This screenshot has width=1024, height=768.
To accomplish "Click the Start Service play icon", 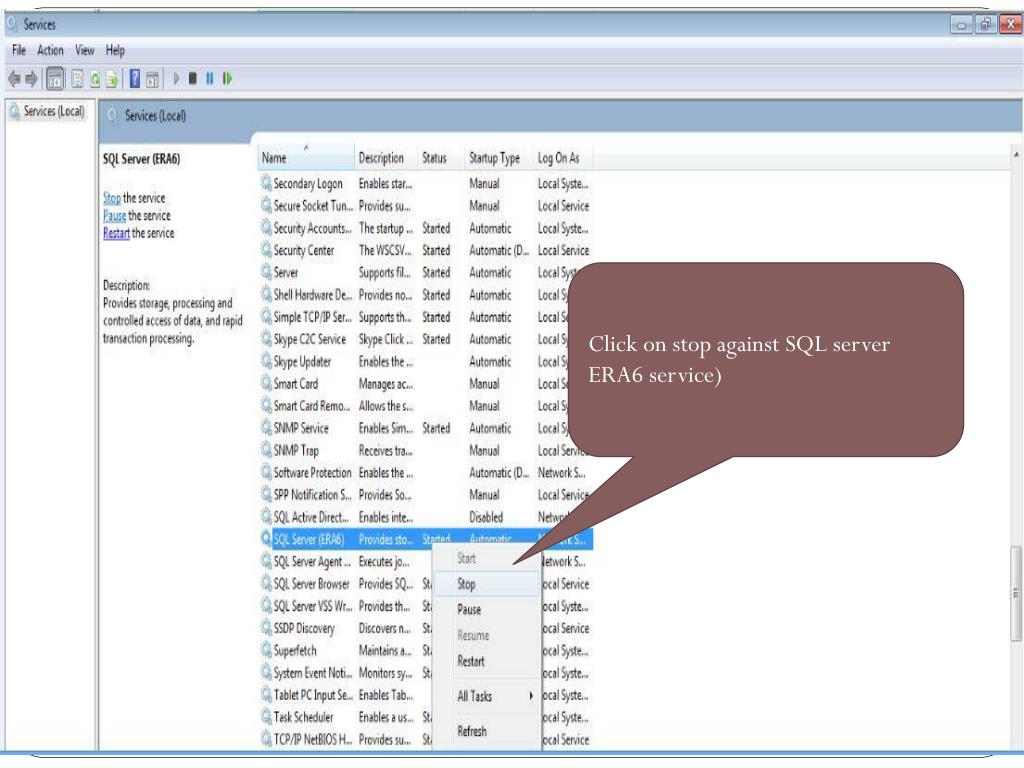I will click(176, 78).
